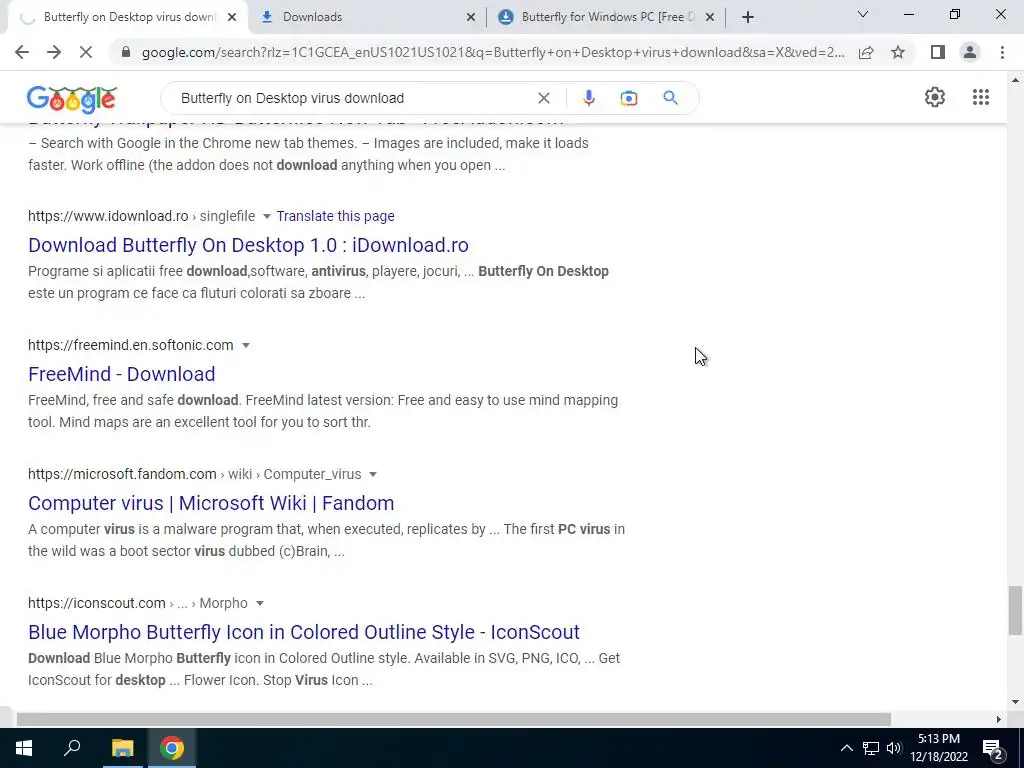Viewport: 1024px width, 768px height.
Task: Open Computer virus Microsoft Wiki Fandom result
Action: 211,503
